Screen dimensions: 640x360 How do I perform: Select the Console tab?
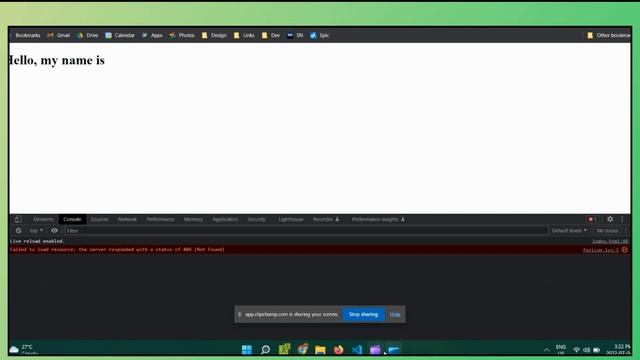[x=72, y=219]
